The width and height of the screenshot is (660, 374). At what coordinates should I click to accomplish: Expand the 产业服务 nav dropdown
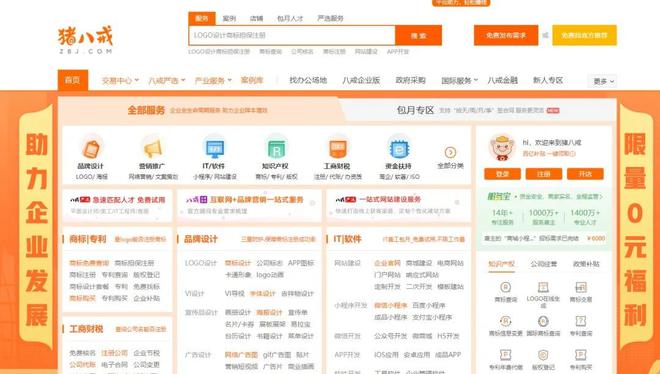[x=213, y=80]
